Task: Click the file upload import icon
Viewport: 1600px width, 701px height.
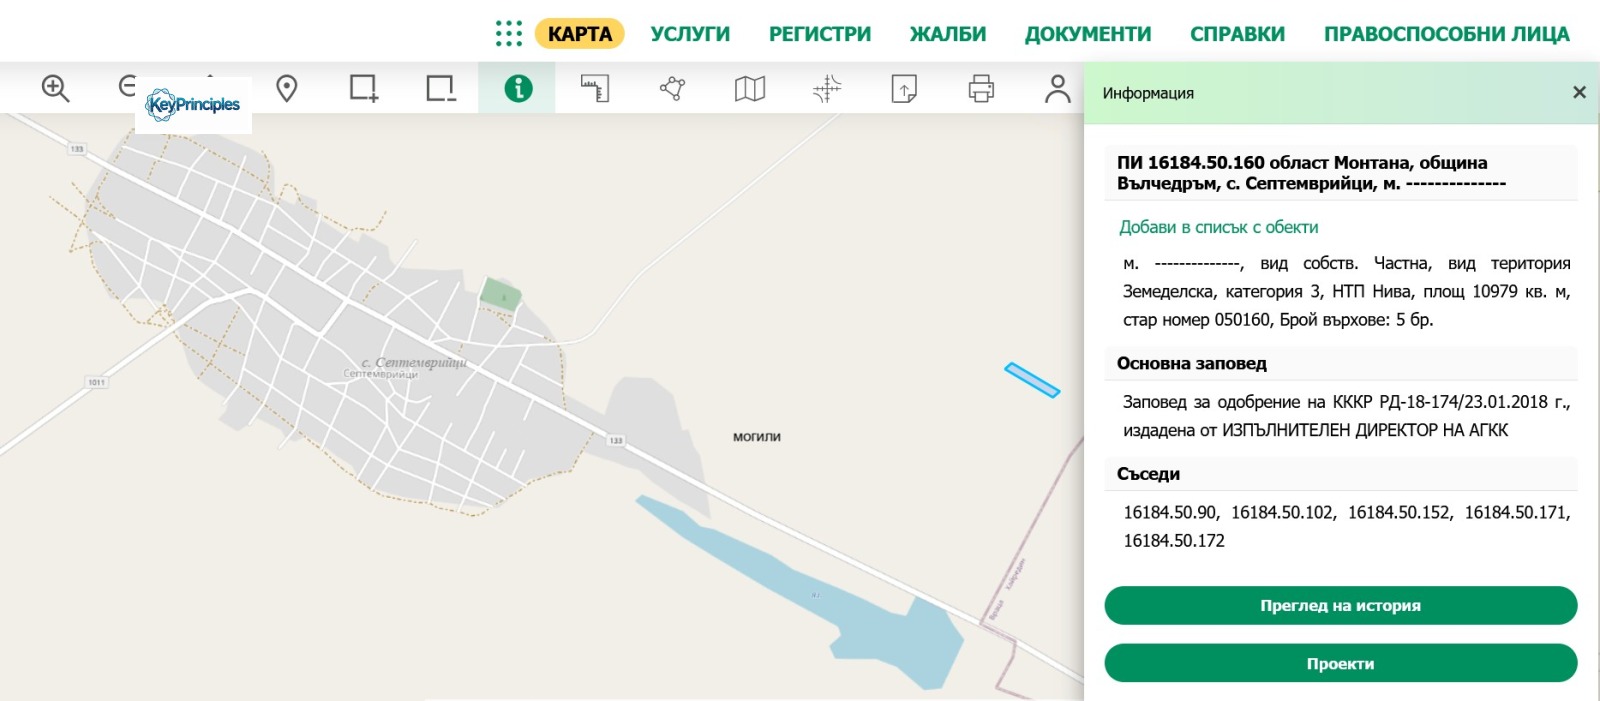Action: [904, 89]
